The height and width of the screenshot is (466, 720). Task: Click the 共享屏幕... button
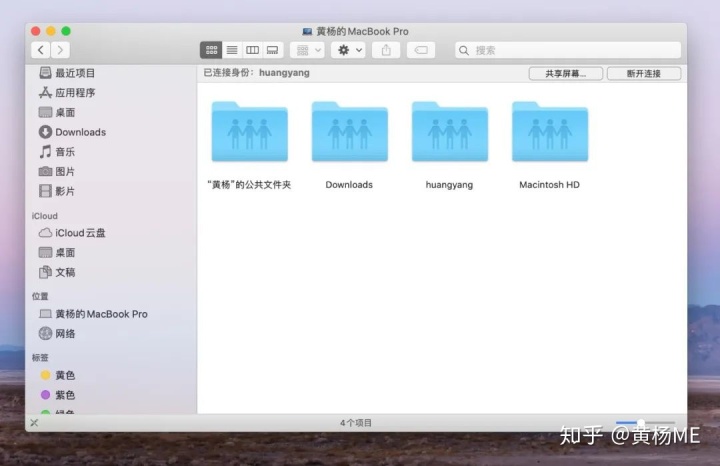point(566,73)
